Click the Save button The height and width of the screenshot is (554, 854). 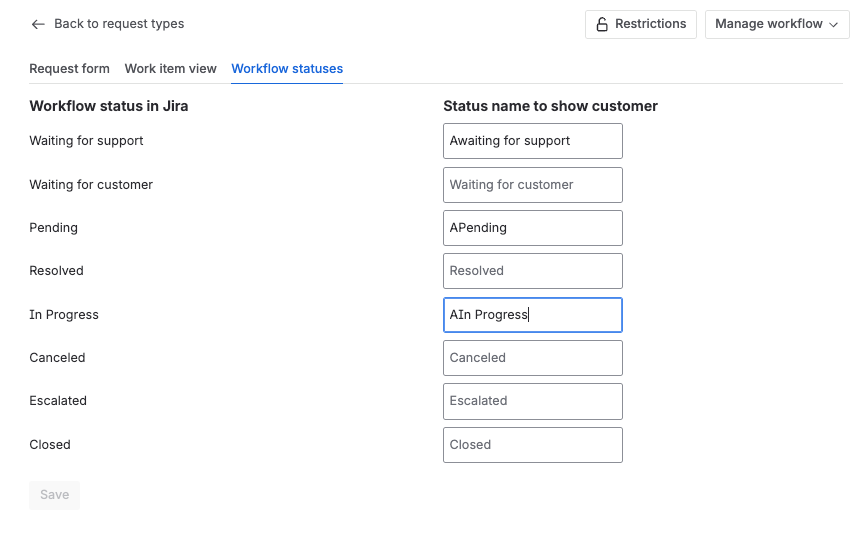click(54, 495)
